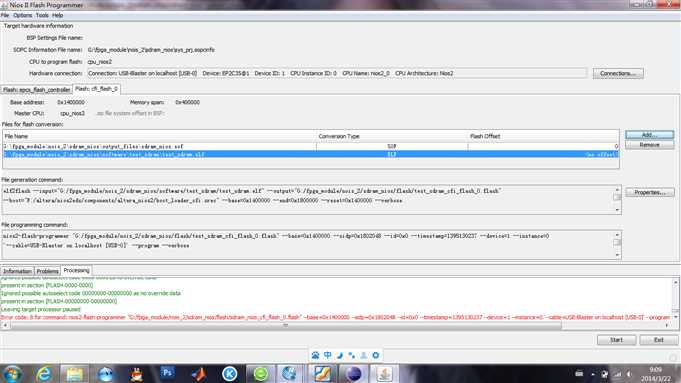681x383 pixels.
Task: Open the QQ penguin taskbar icon
Action: pyautogui.click(x=137, y=373)
